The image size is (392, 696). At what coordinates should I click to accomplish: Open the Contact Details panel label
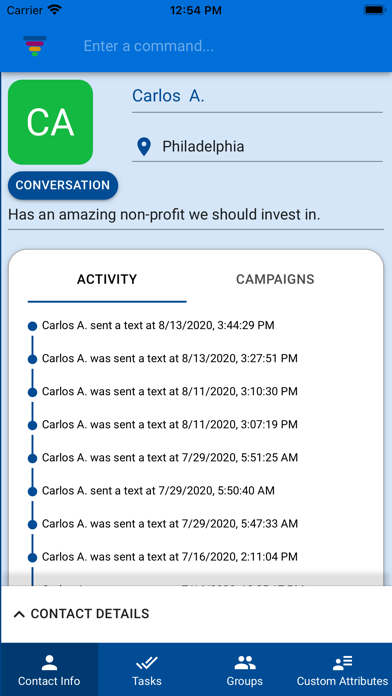[x=90, y=614]
